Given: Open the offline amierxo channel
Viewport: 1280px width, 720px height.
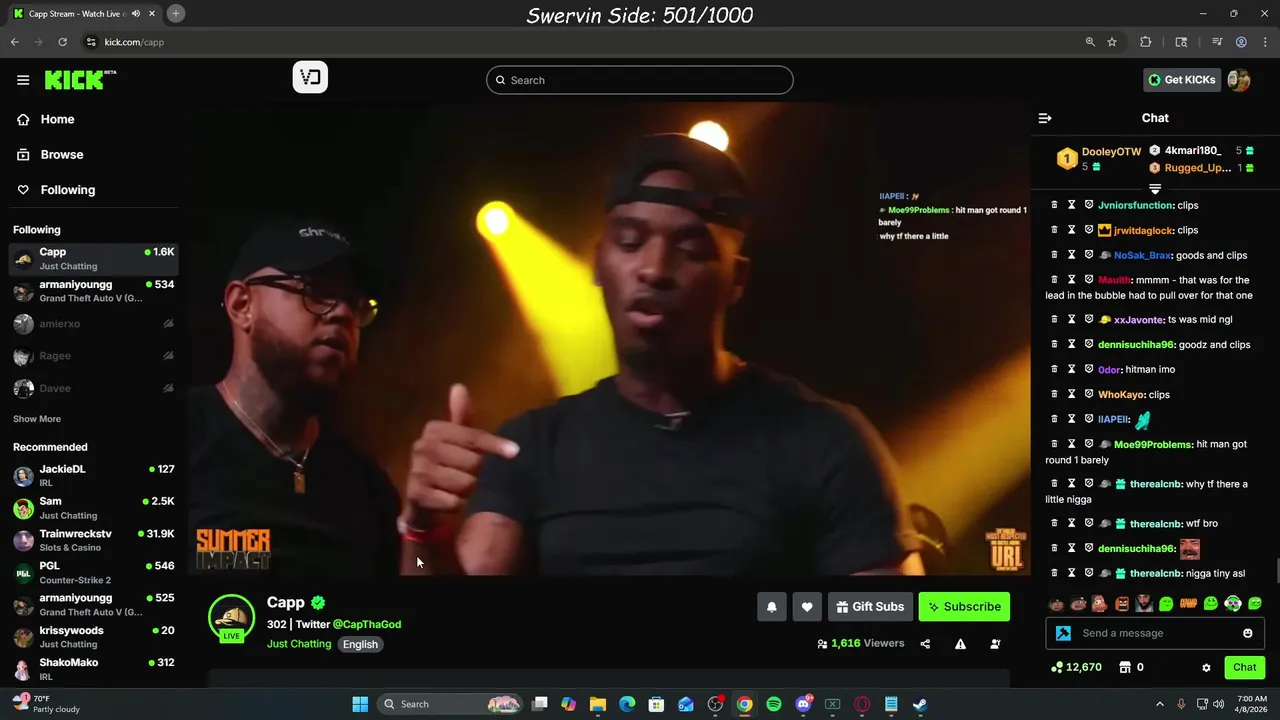Looking at the screenshot, I should tap(93, 324).
